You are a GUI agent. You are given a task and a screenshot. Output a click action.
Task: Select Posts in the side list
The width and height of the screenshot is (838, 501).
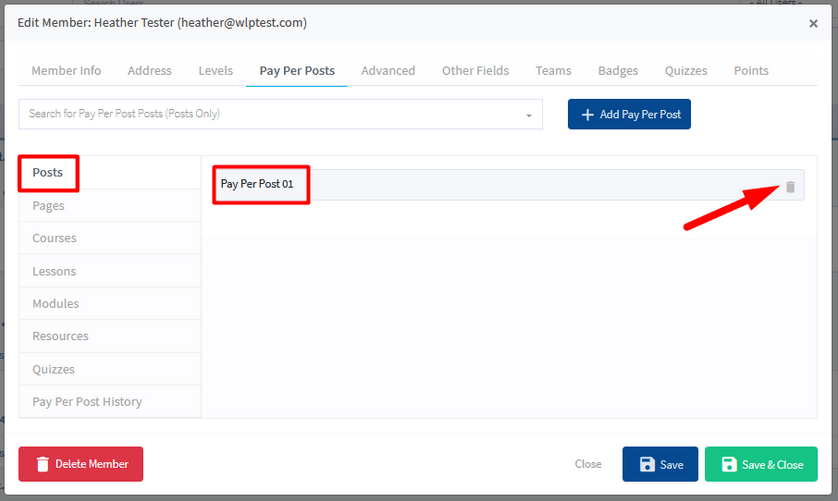pyautogui.click(x=110, y=173)
